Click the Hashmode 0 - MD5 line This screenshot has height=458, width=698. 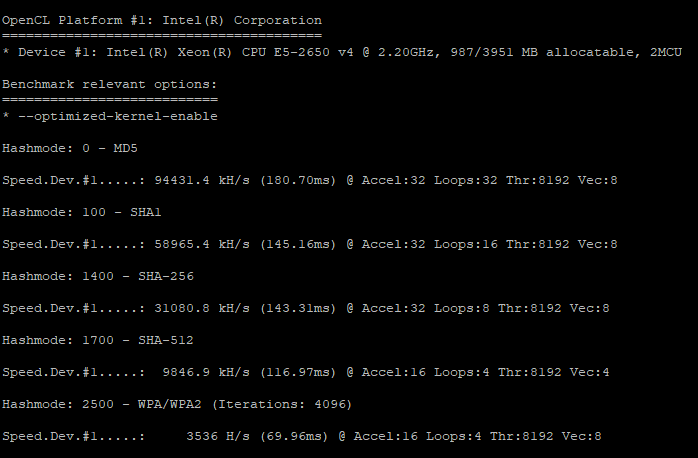coord(70,148)
